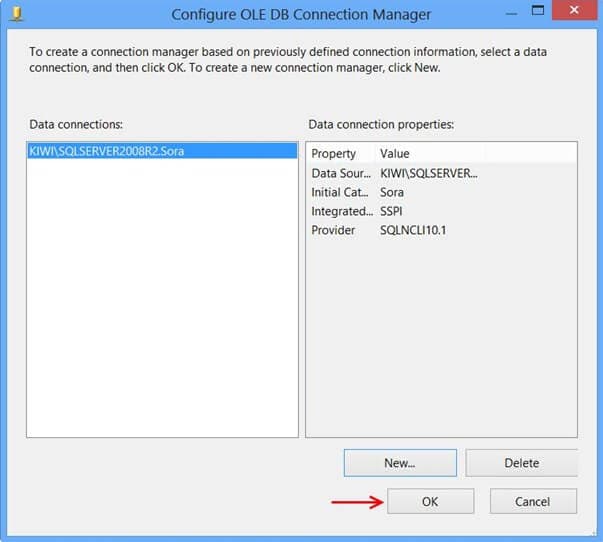This screenshot has height=542, width=603.
Task: Select the Initial Catalog property row
Action: (x=339, y=192)
